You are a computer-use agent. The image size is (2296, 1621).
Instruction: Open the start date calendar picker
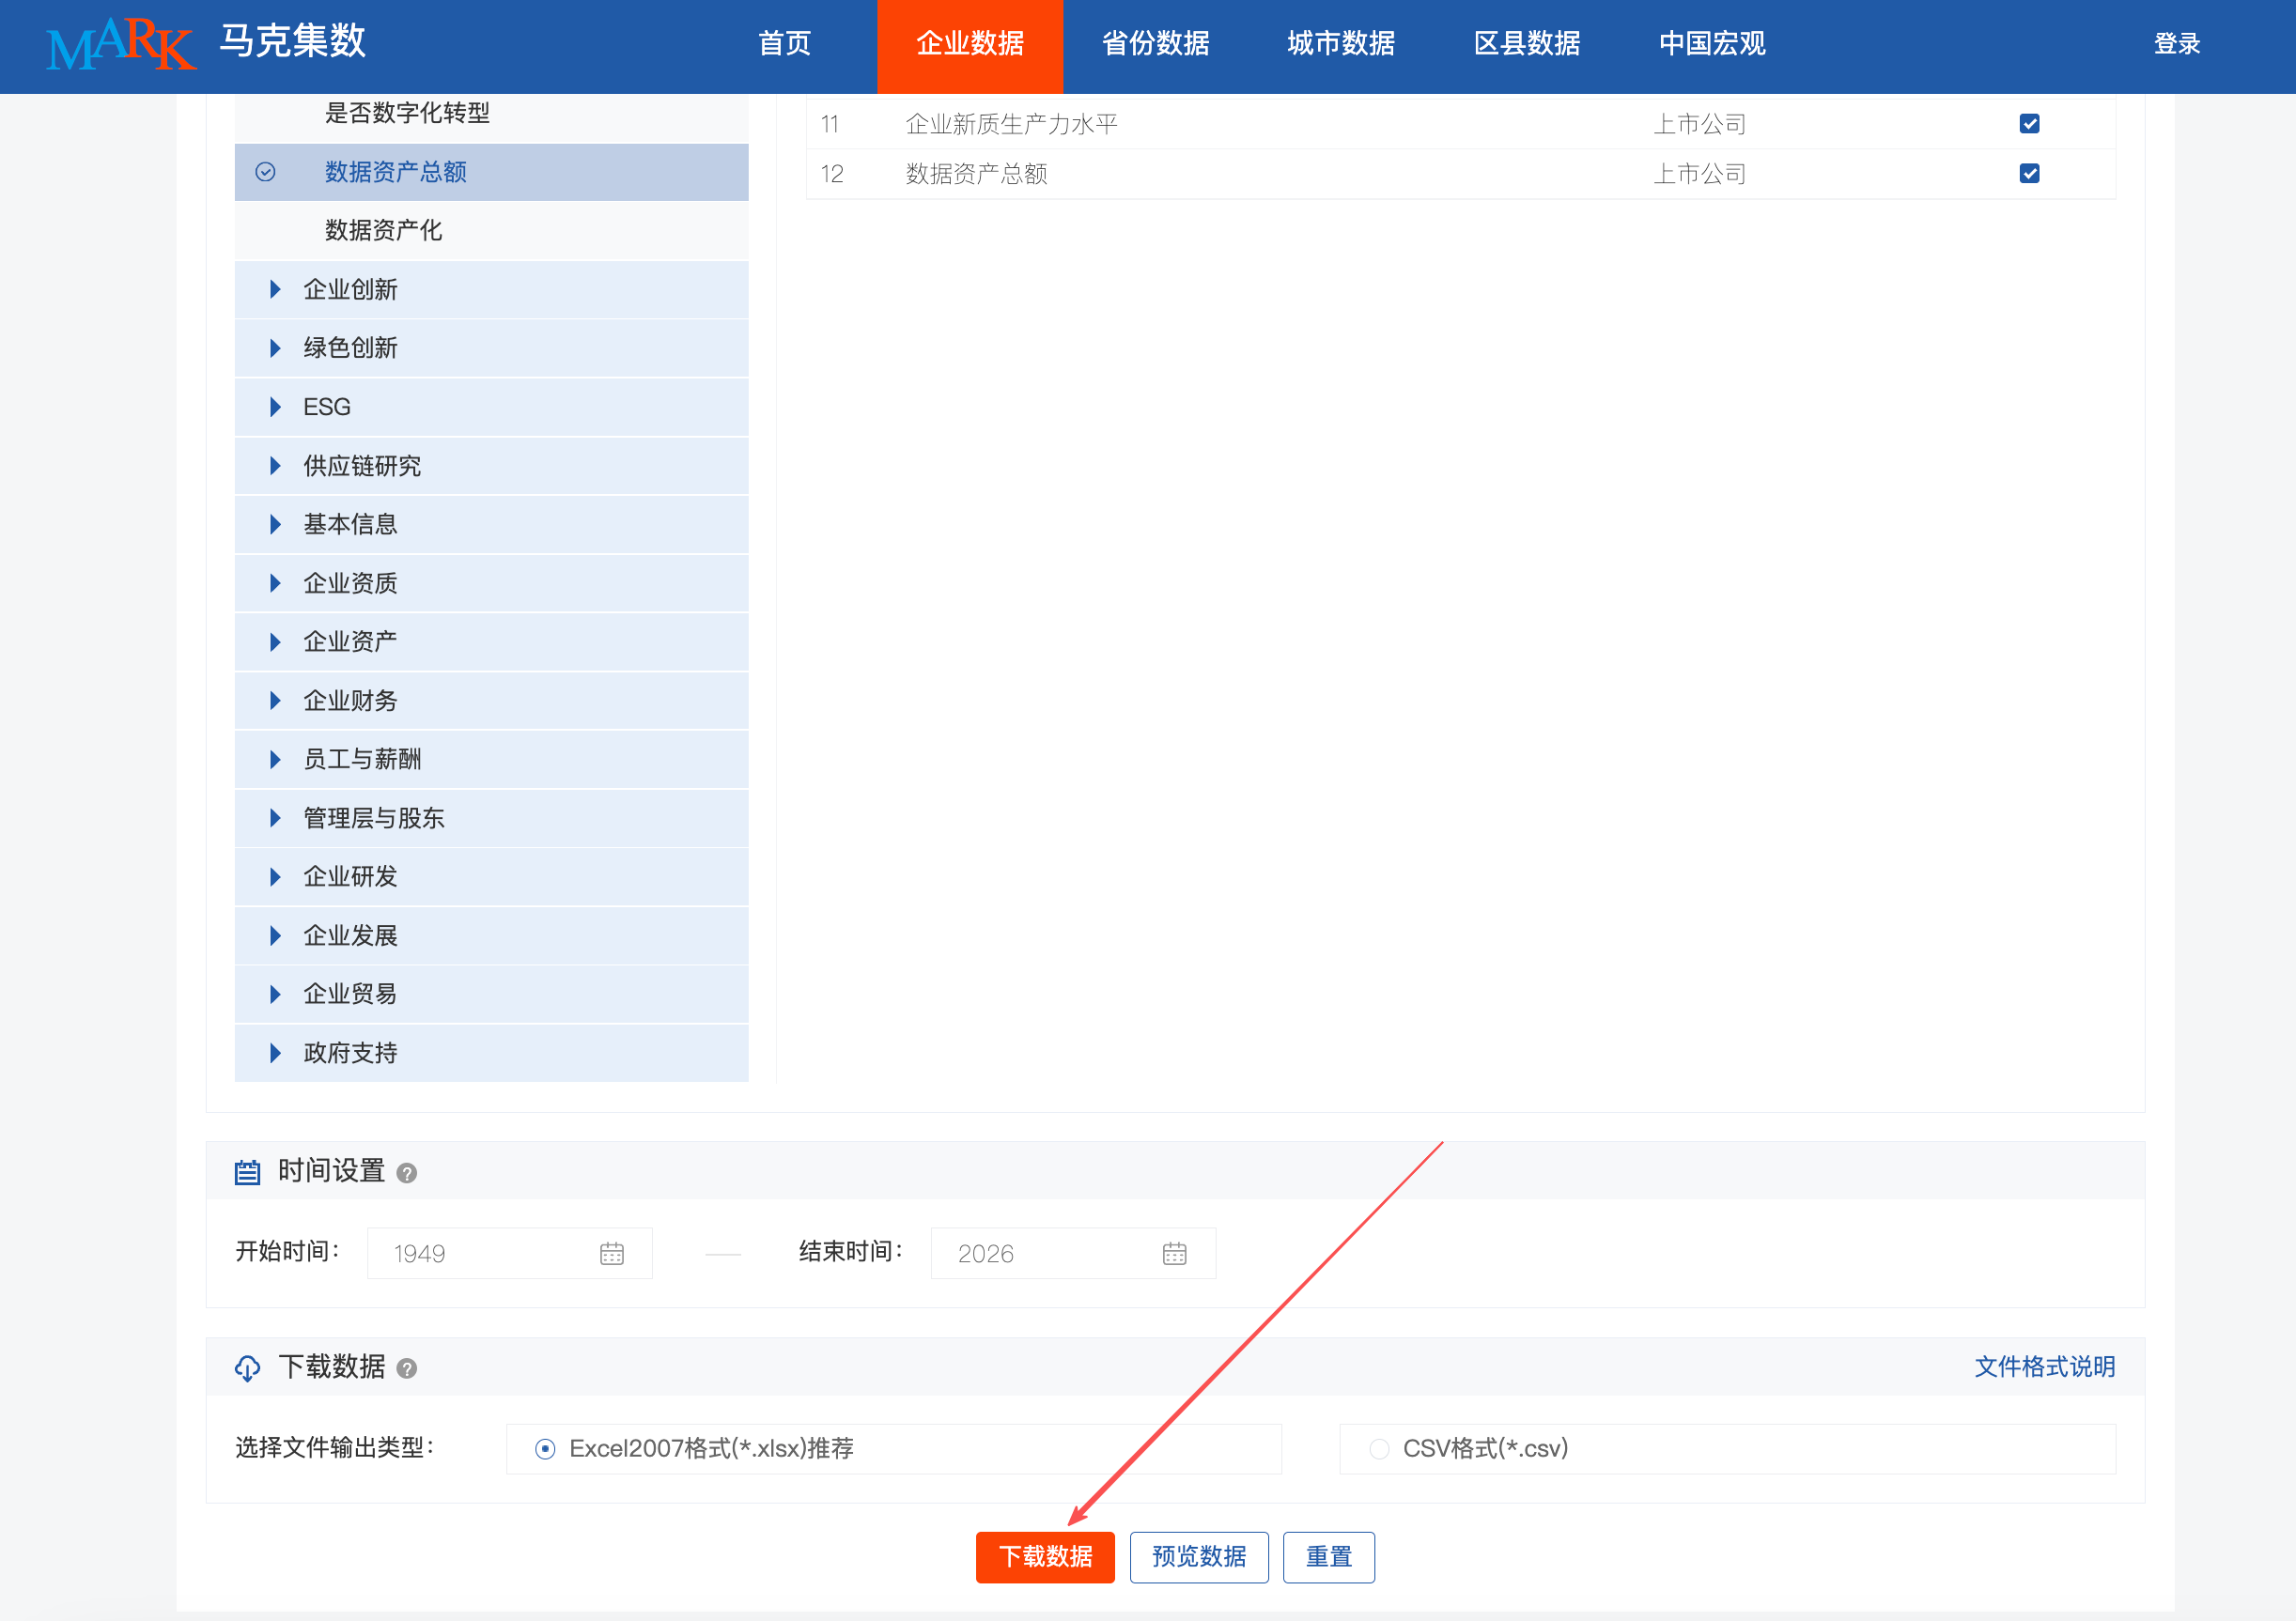[611, 1253]
